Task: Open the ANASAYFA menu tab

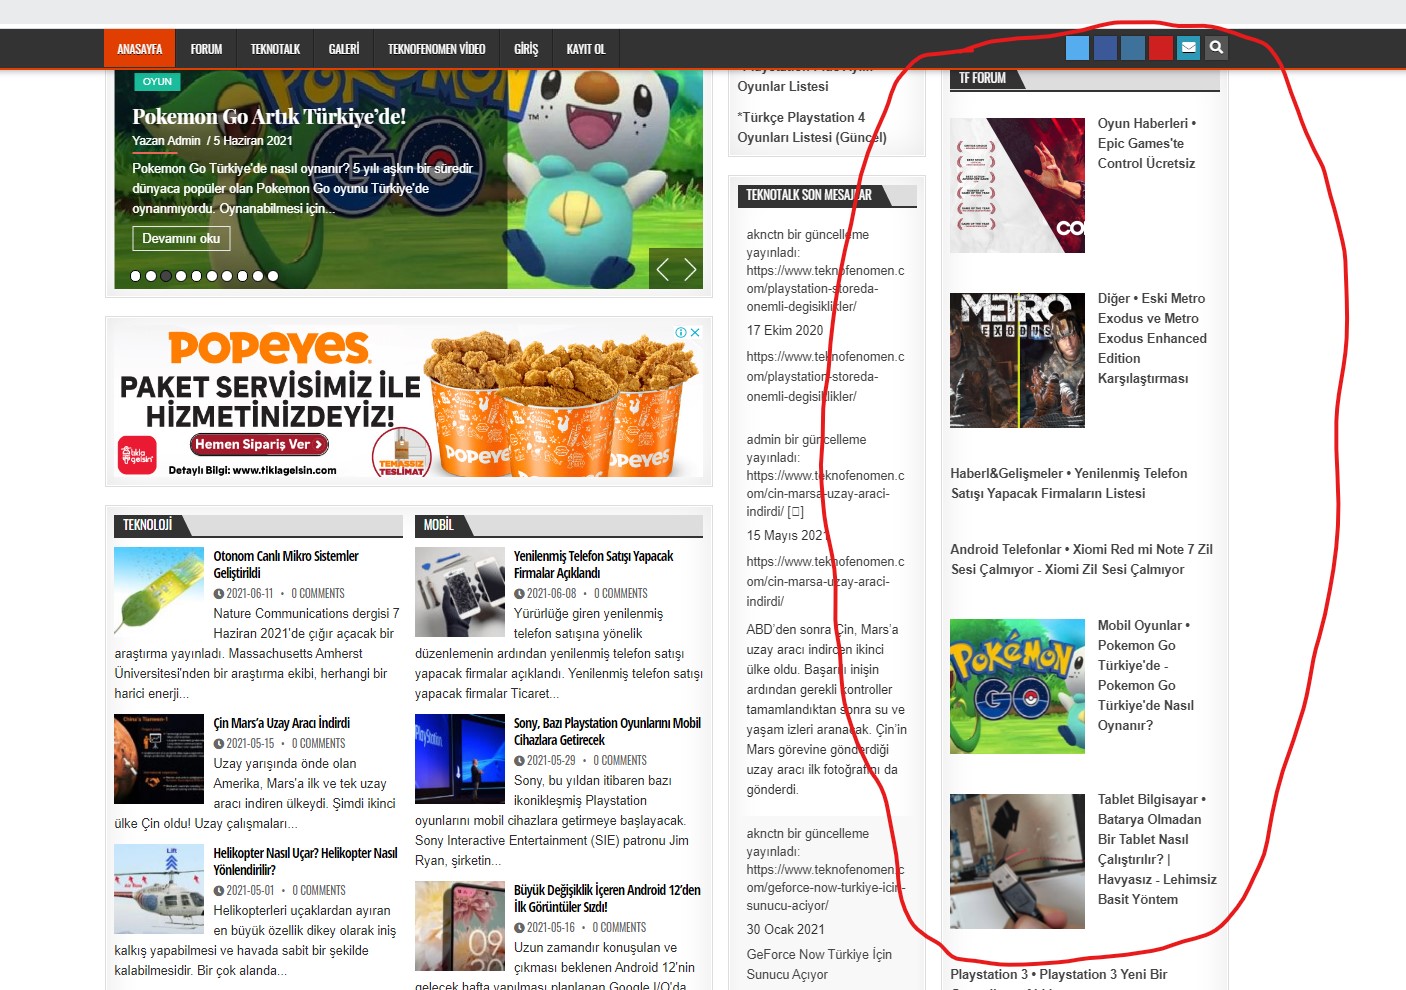Action: [139, 49]
